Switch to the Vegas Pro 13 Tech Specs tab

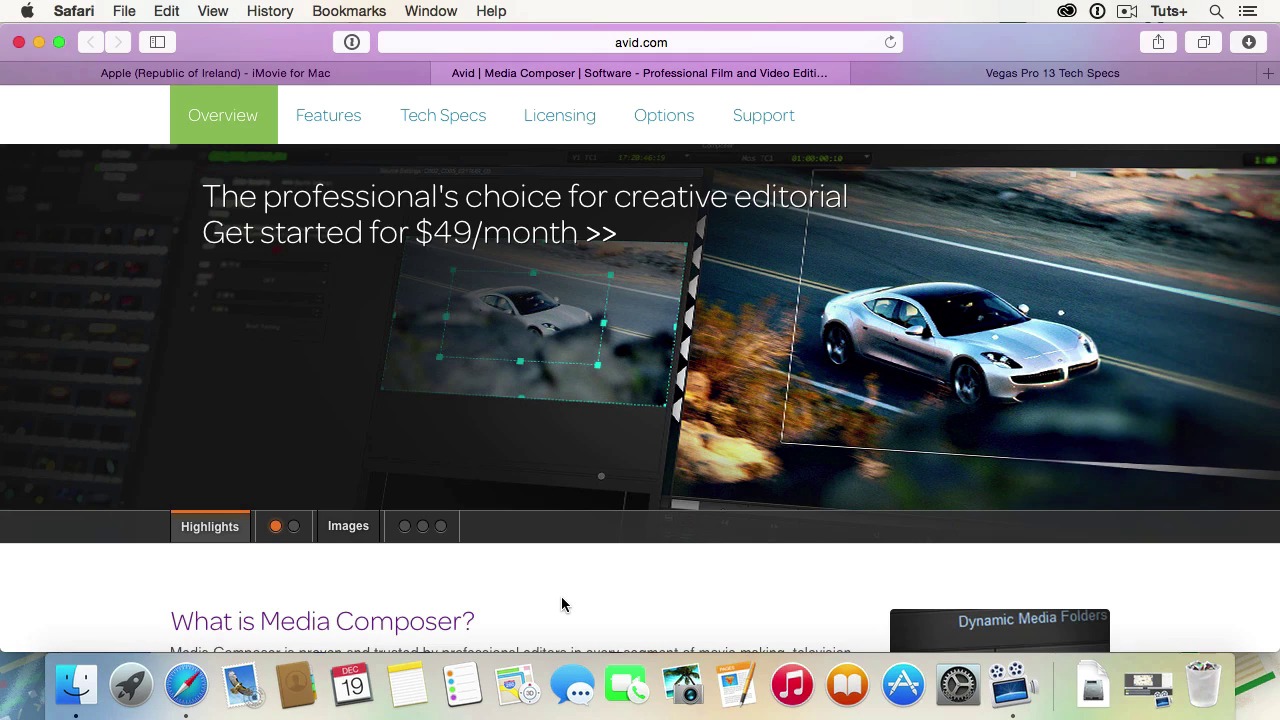click(x=1052, y=73)
